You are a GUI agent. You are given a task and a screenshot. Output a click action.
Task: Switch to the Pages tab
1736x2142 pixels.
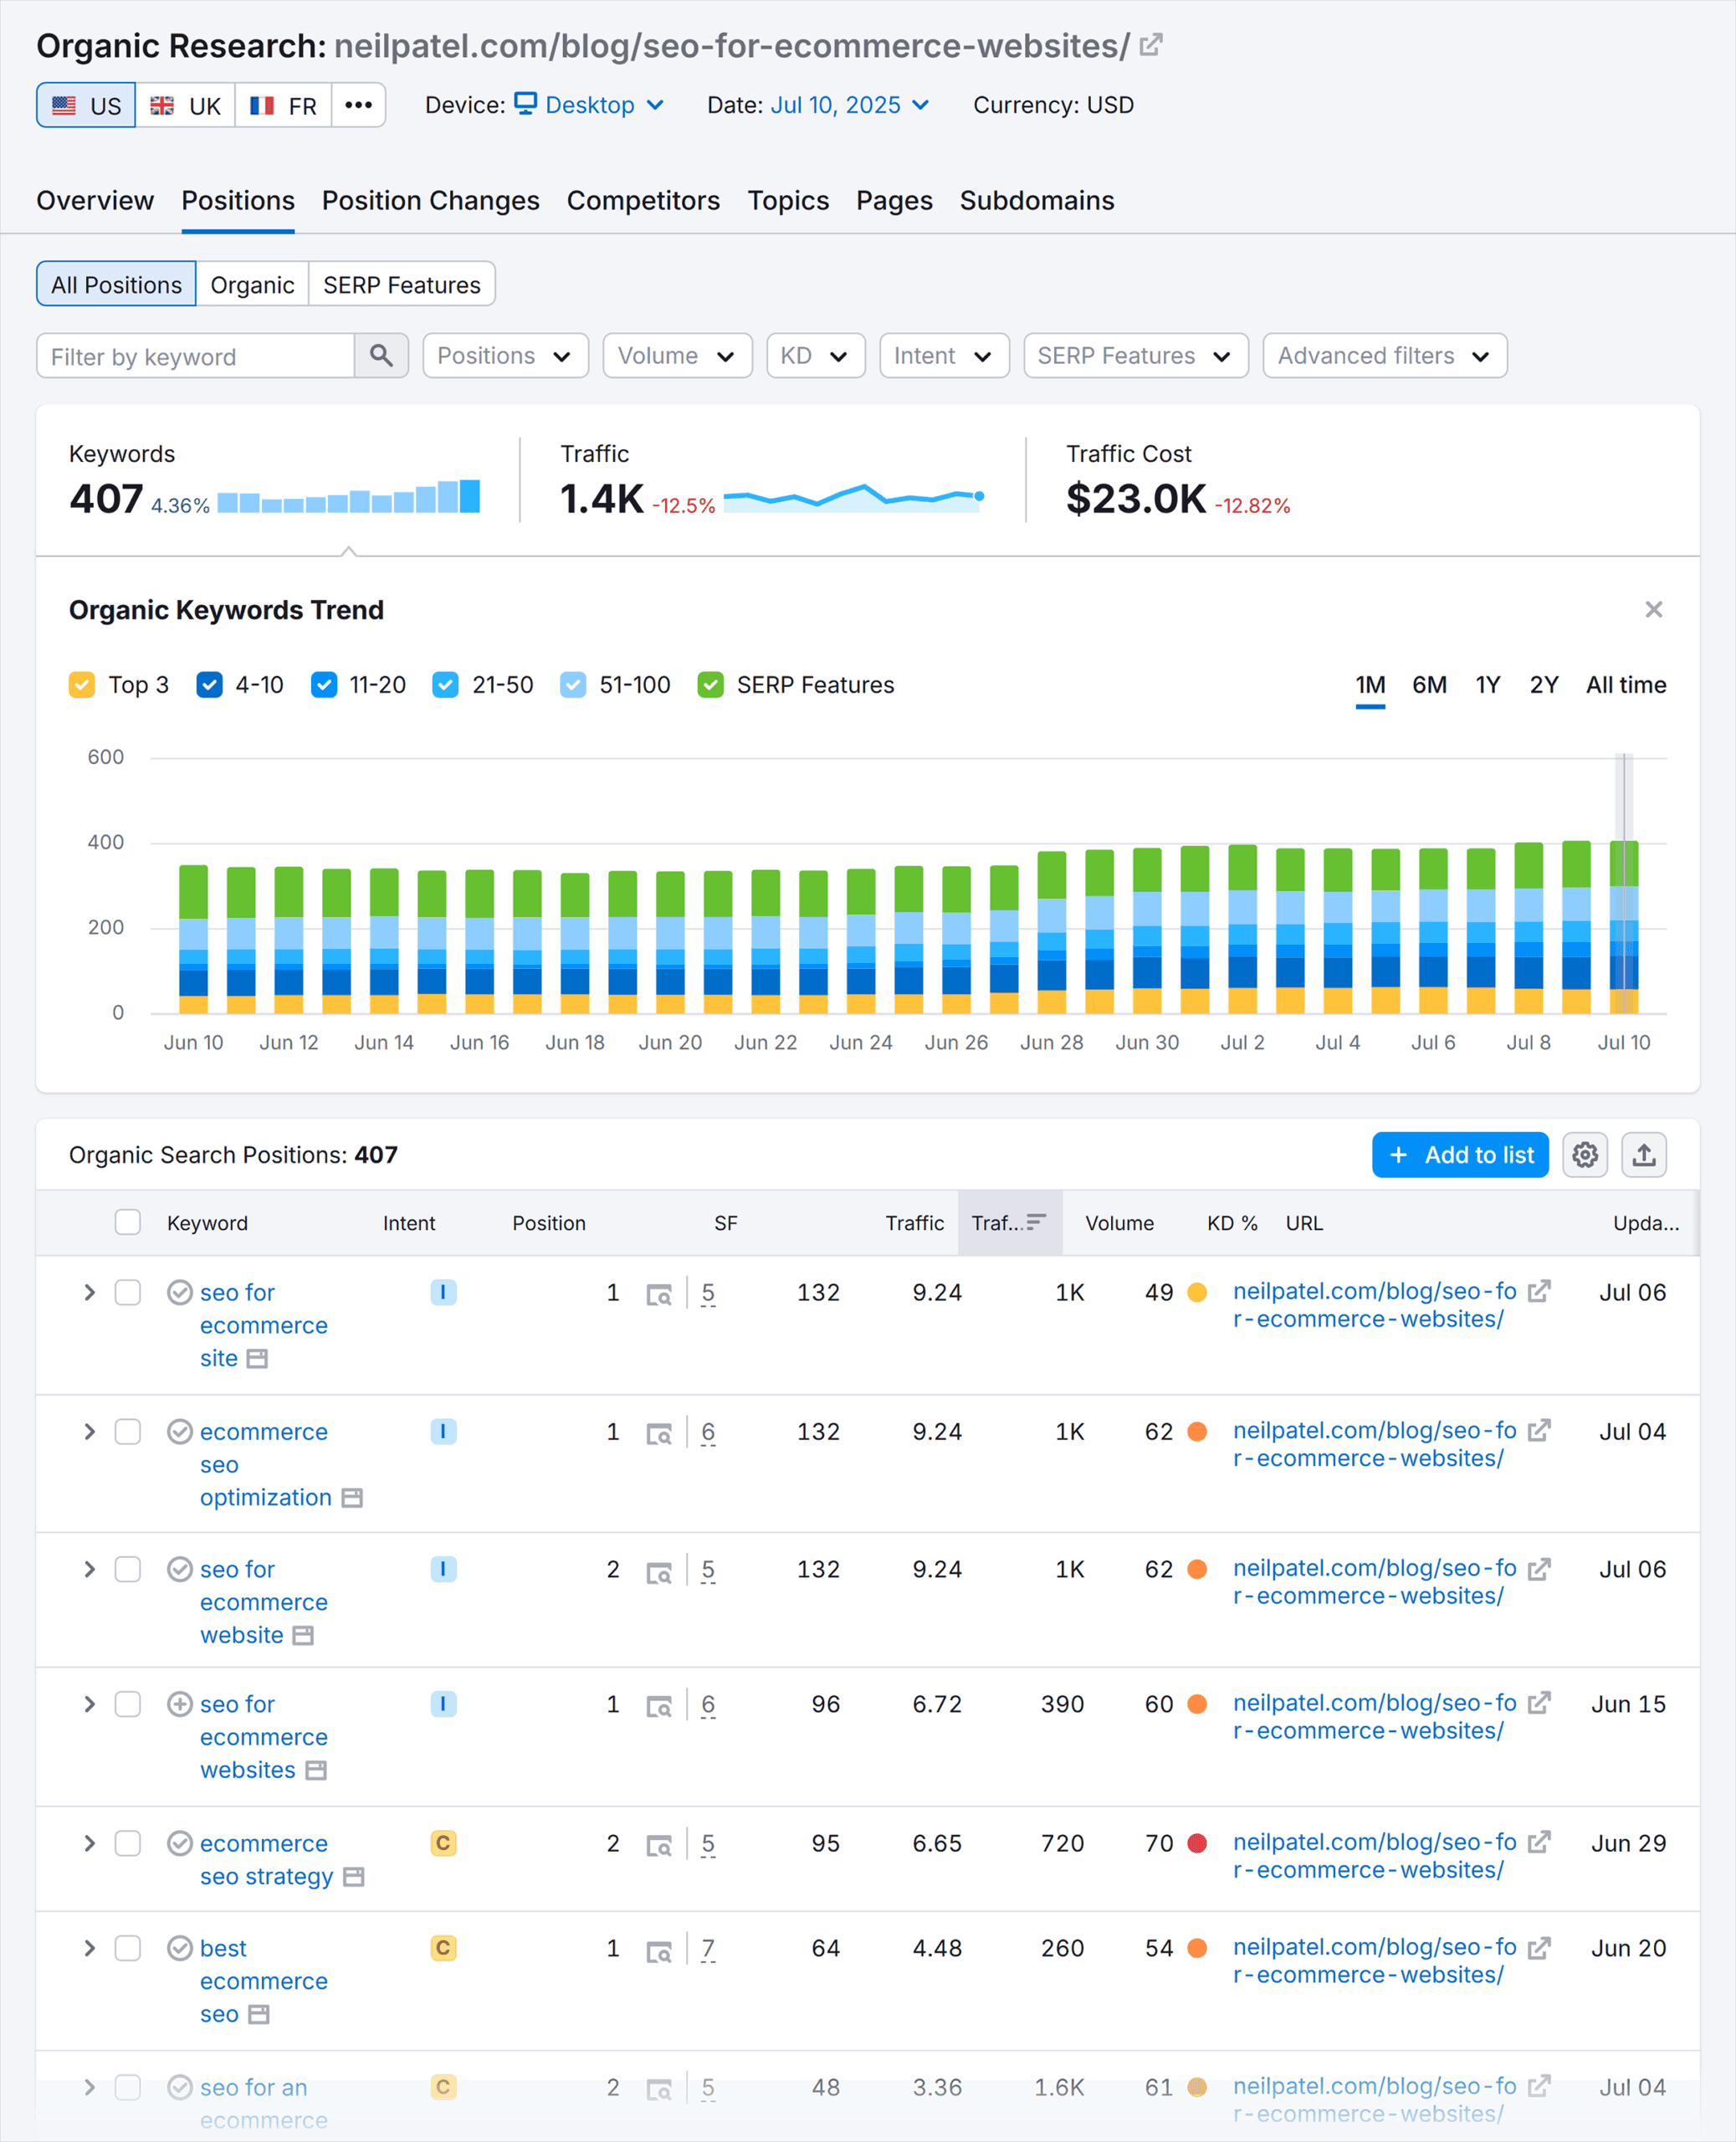pos(894,201)
